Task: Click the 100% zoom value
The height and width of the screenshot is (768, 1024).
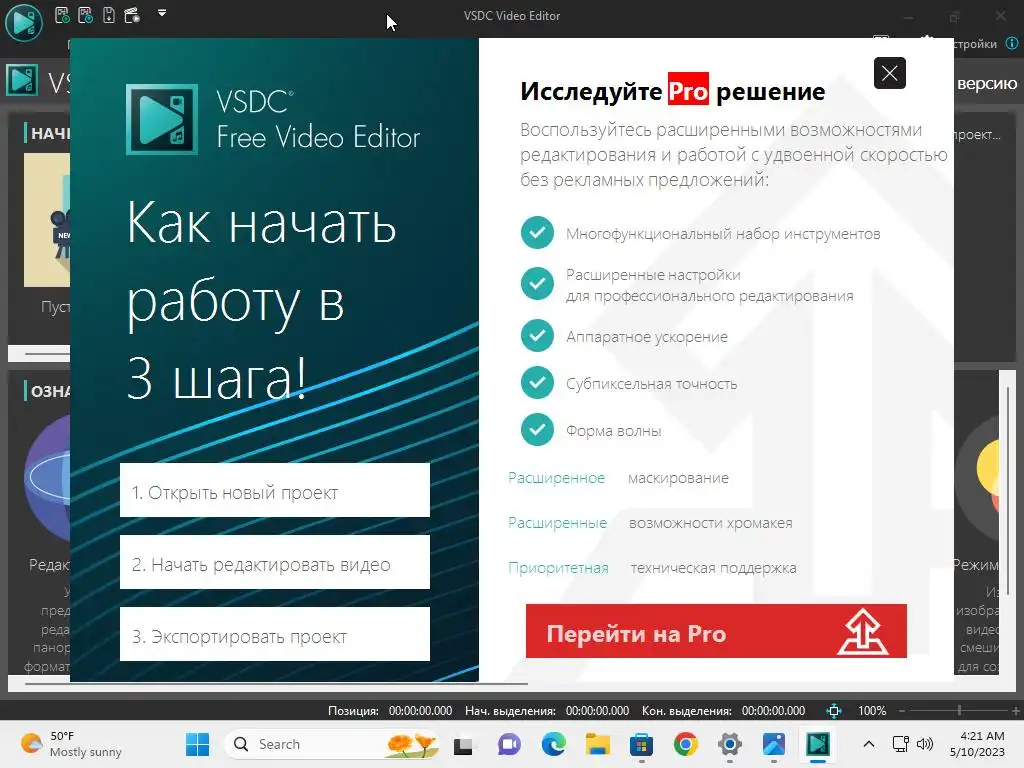Action: [x=872, y=711]
